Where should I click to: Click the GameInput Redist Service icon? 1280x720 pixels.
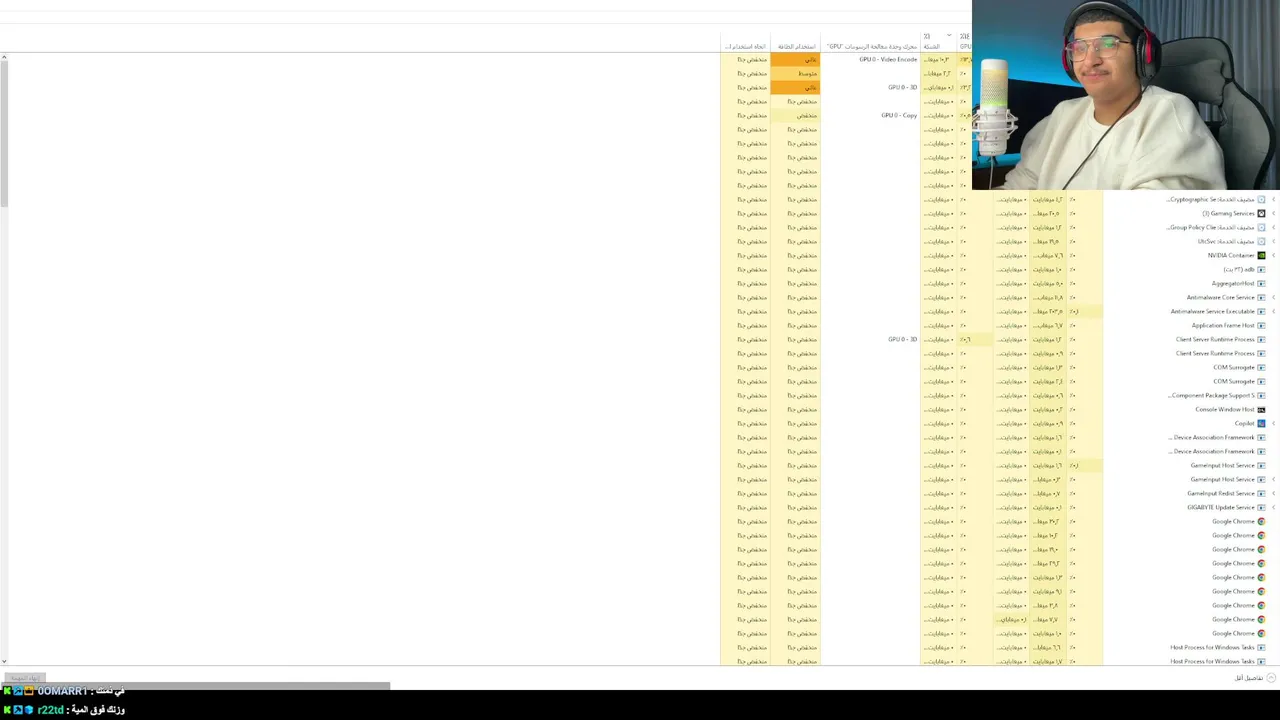pos(1261,493)
